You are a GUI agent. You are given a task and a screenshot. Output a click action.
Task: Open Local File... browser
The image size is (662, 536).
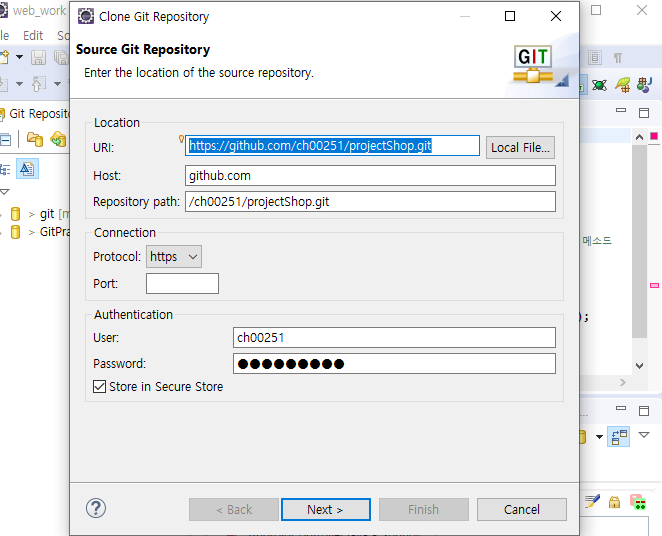[520, 147]
